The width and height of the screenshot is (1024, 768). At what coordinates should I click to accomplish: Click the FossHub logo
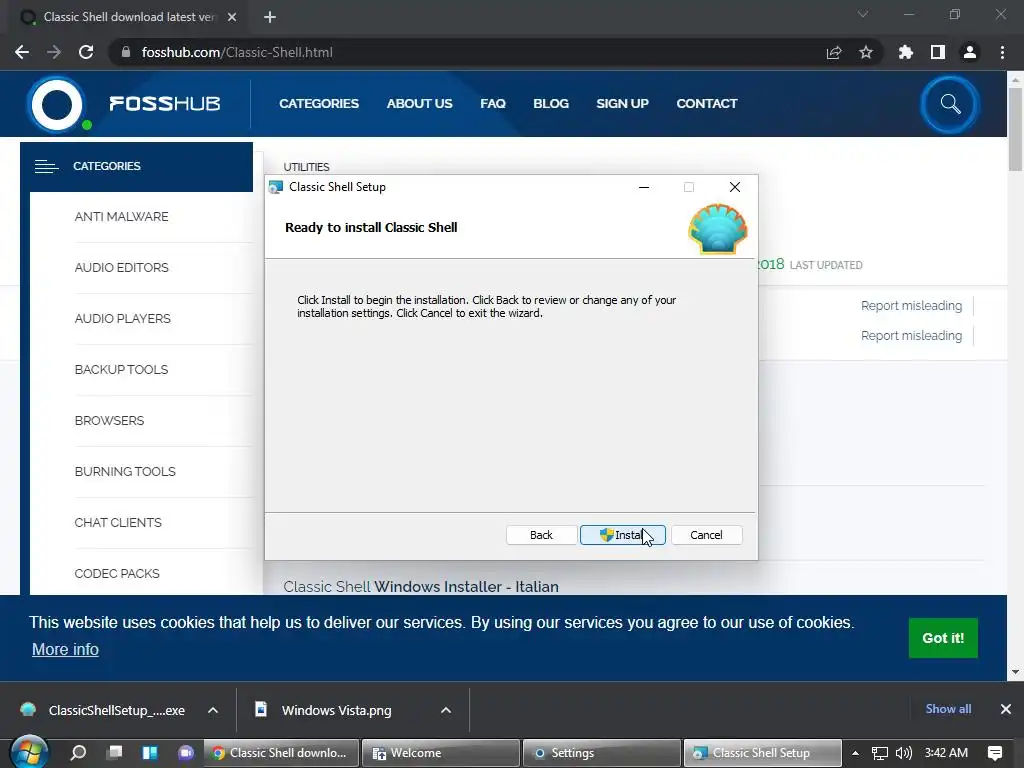point(125,104)
